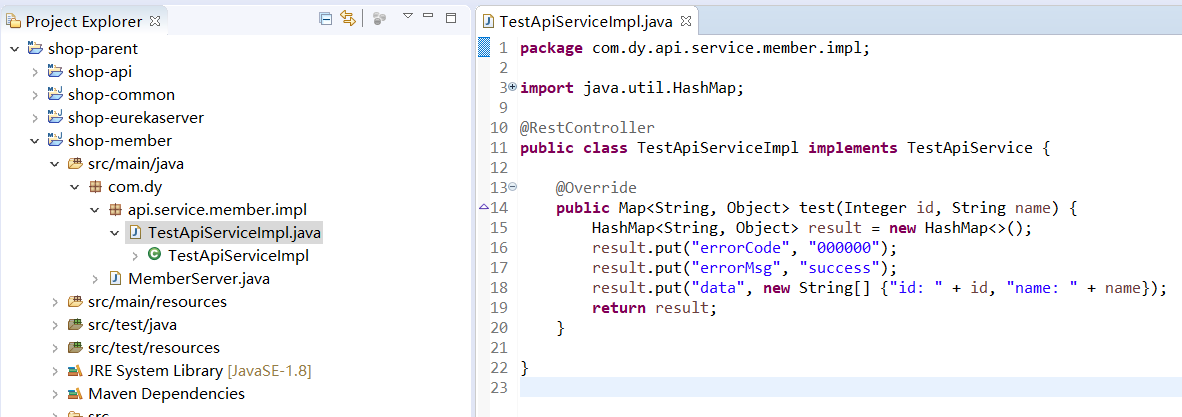Viewport: 1182px width, 417px height.
Task: Click the green class icon for TestApiServiceImpl
Action: click(x=155, y=256)
